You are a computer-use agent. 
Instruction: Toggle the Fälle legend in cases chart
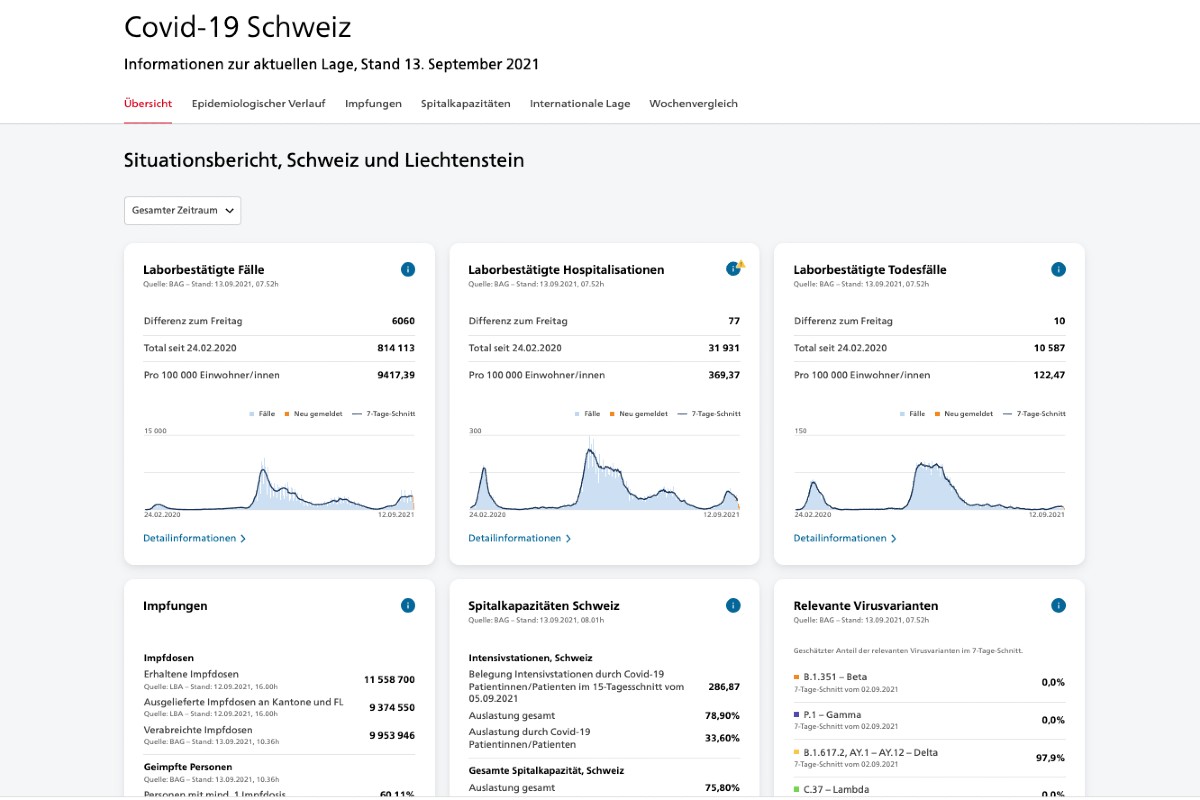click(262, 413)
